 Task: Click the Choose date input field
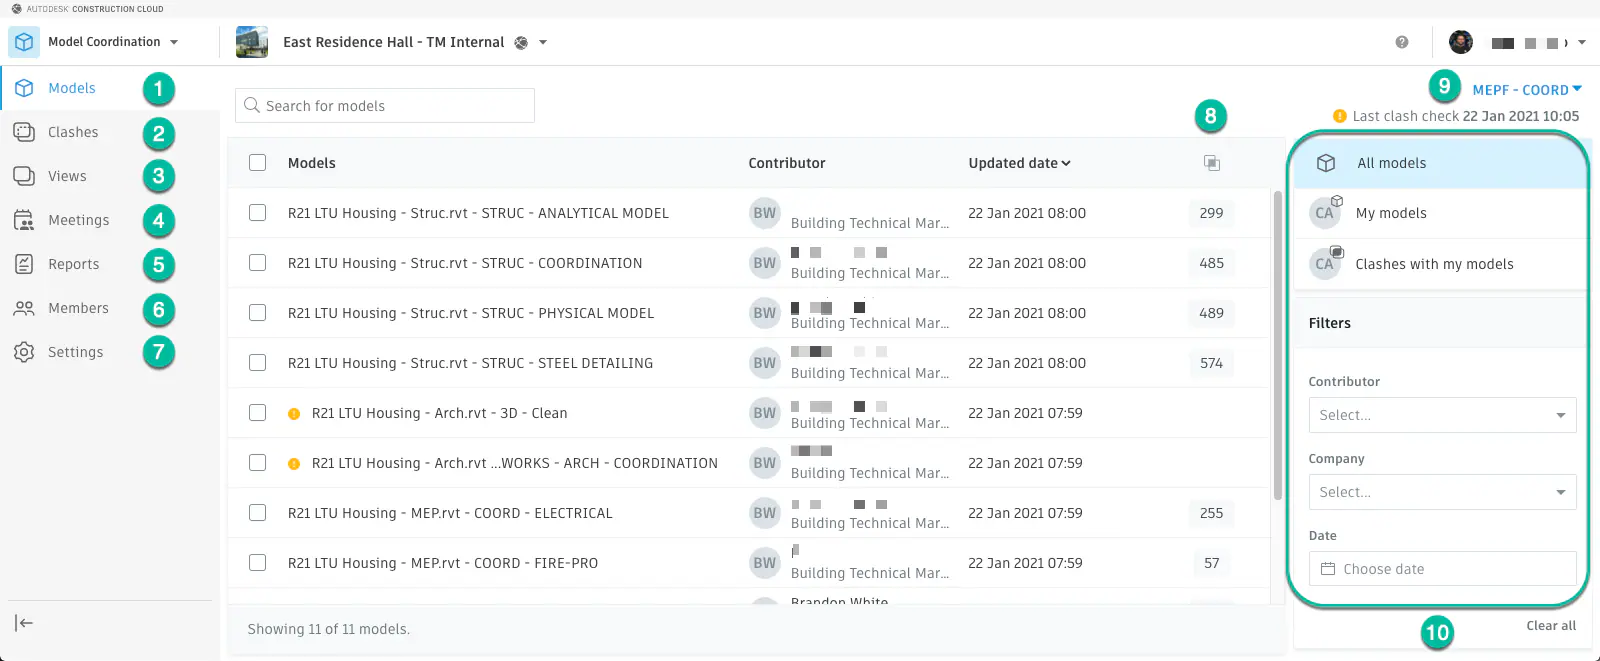[x=1442, y=569]
